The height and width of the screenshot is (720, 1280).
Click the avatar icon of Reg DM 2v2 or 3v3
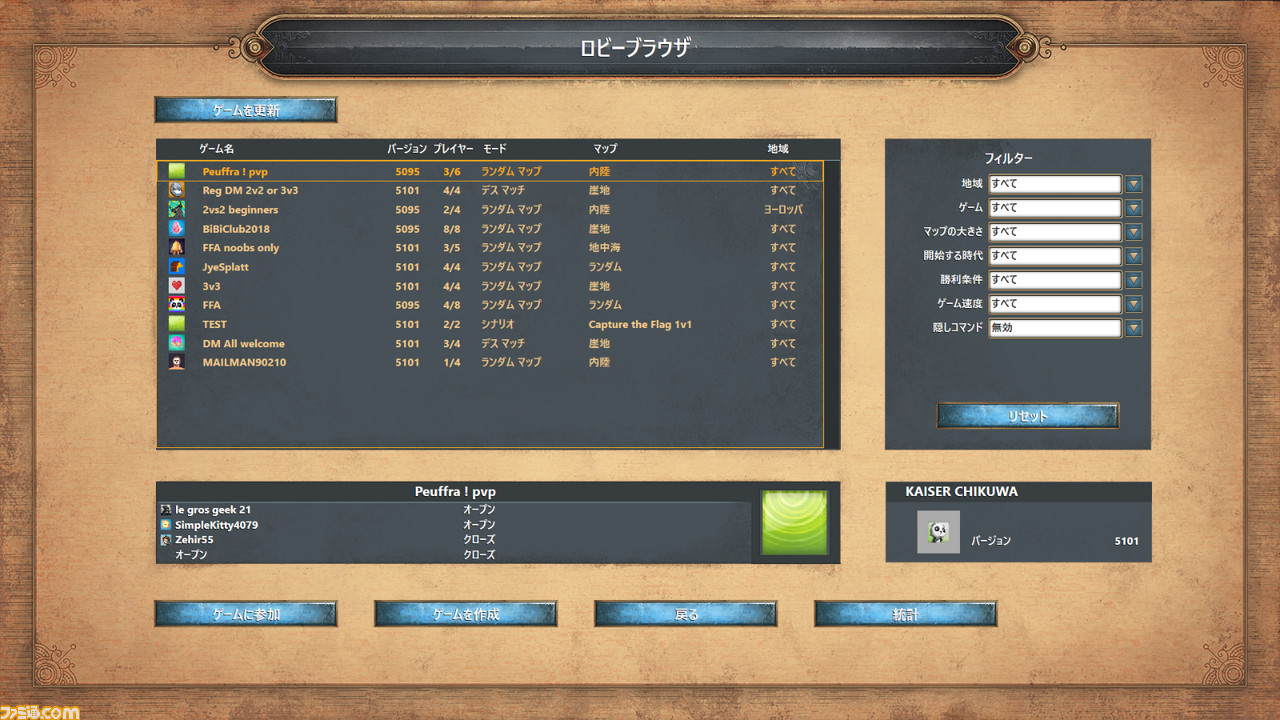click(177, 190)
